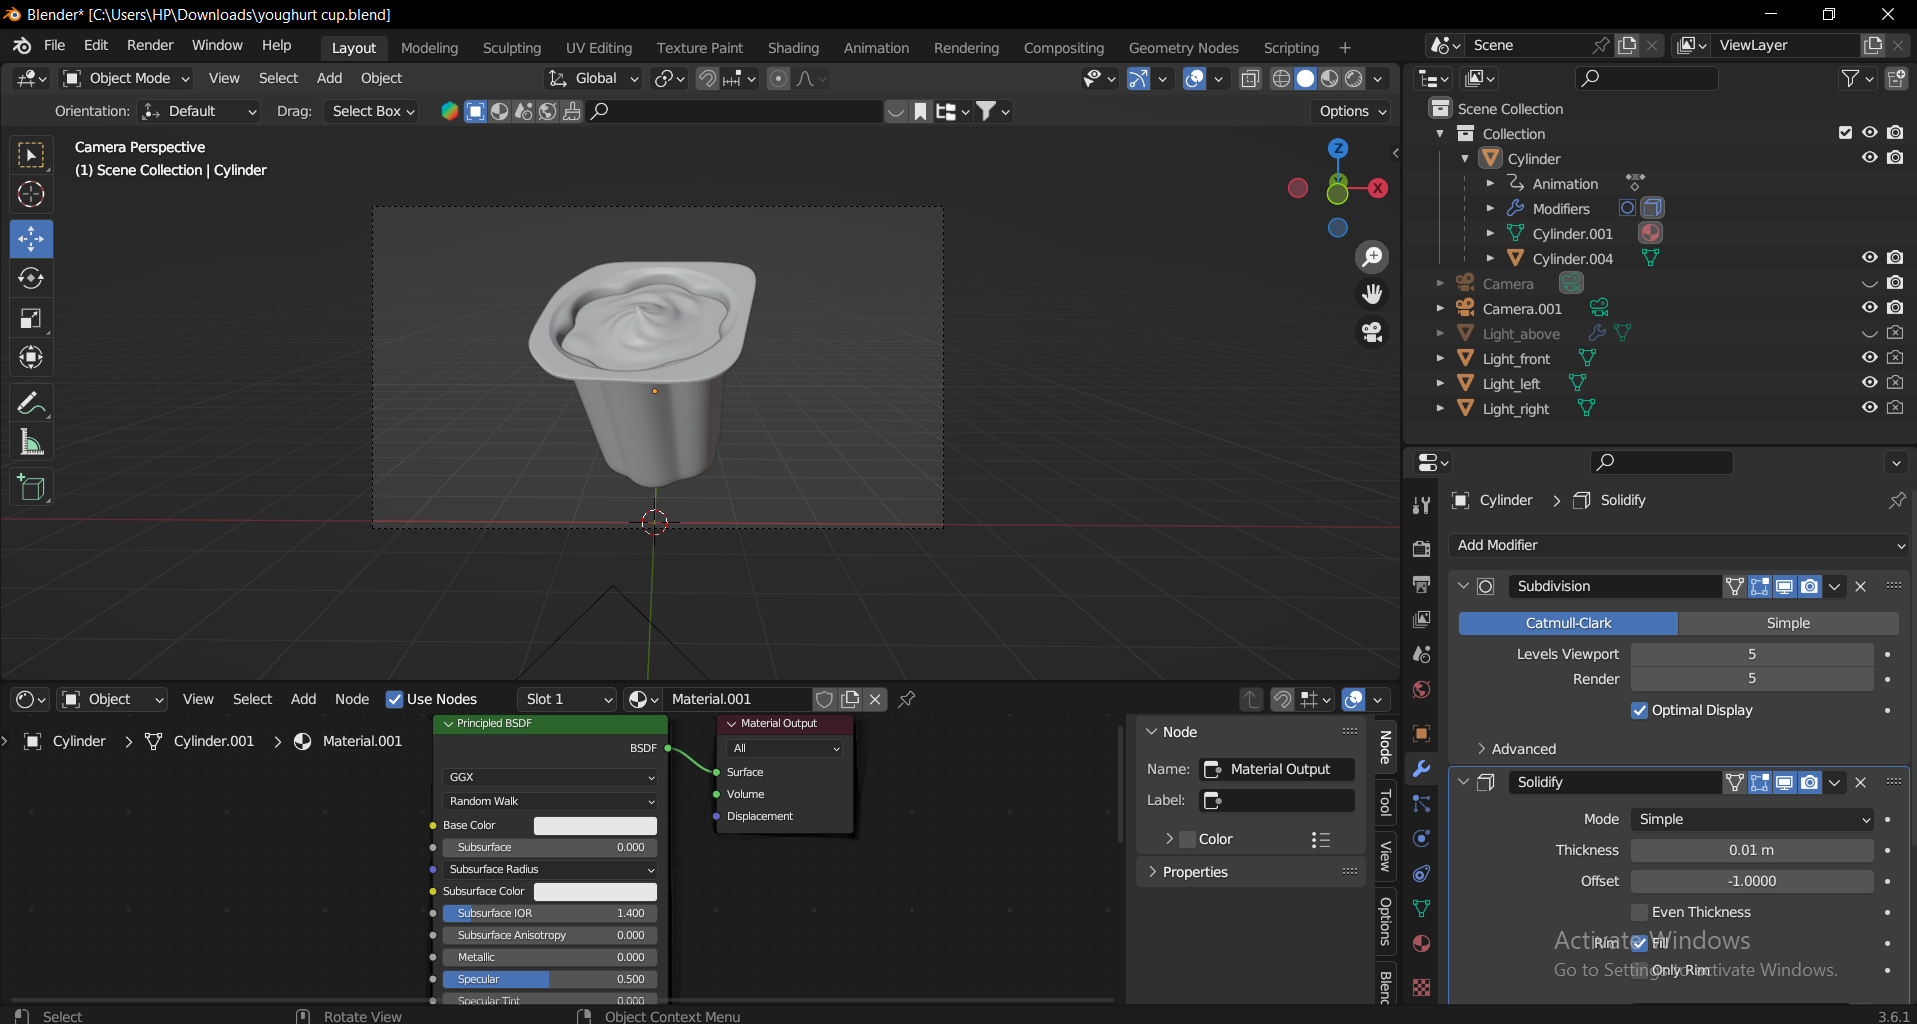Switch to the Shading workspace tab
This screenshot has width=1917, height=1024.
tap(793, 48)
